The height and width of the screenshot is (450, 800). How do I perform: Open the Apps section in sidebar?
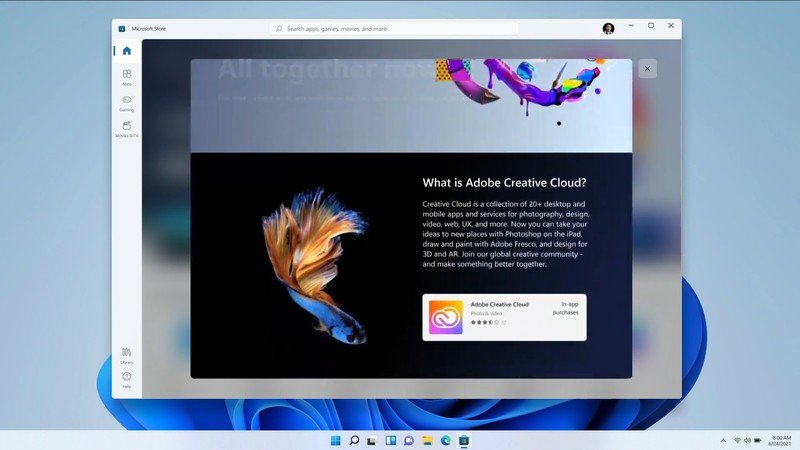click(127, 77)
